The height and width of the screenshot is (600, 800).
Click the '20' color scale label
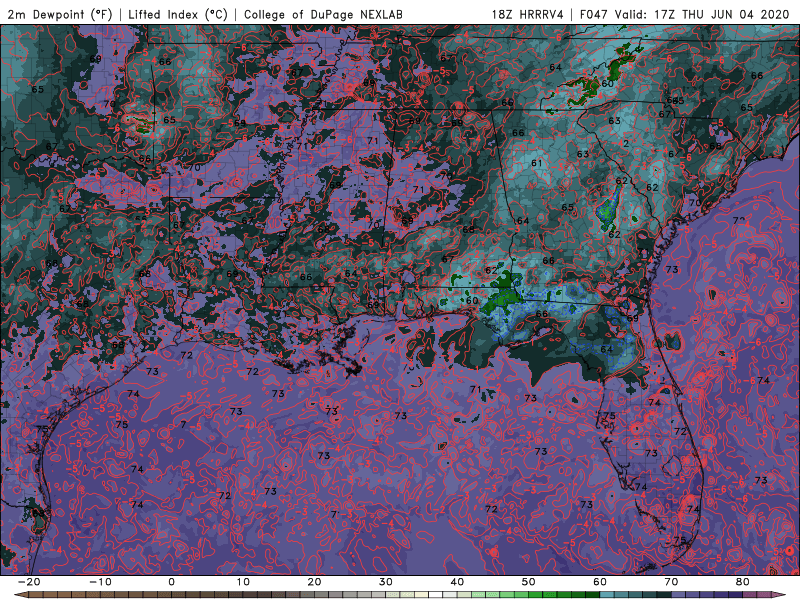coord(314,582)
